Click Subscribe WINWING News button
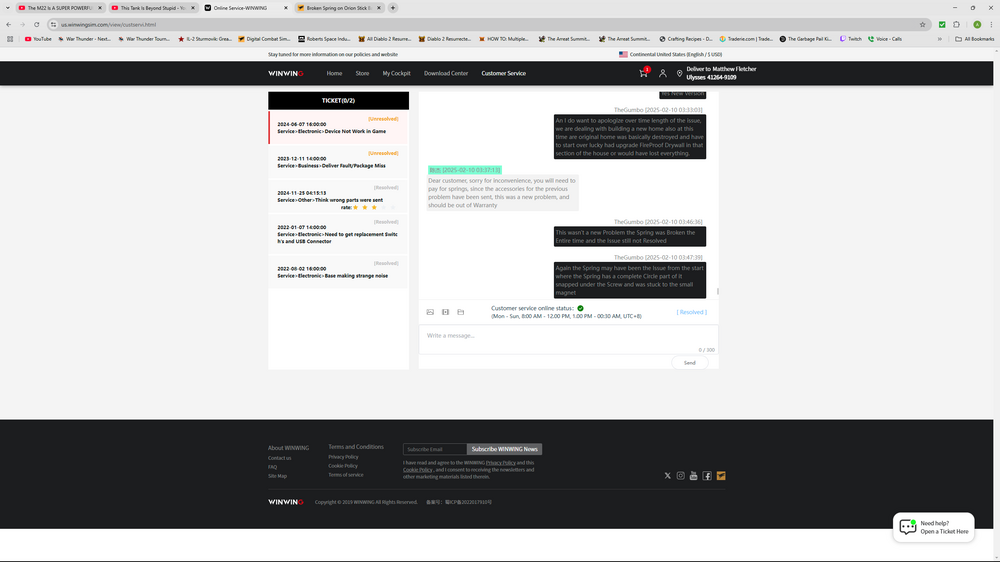1000x562 pixels. tap(504, 449)
